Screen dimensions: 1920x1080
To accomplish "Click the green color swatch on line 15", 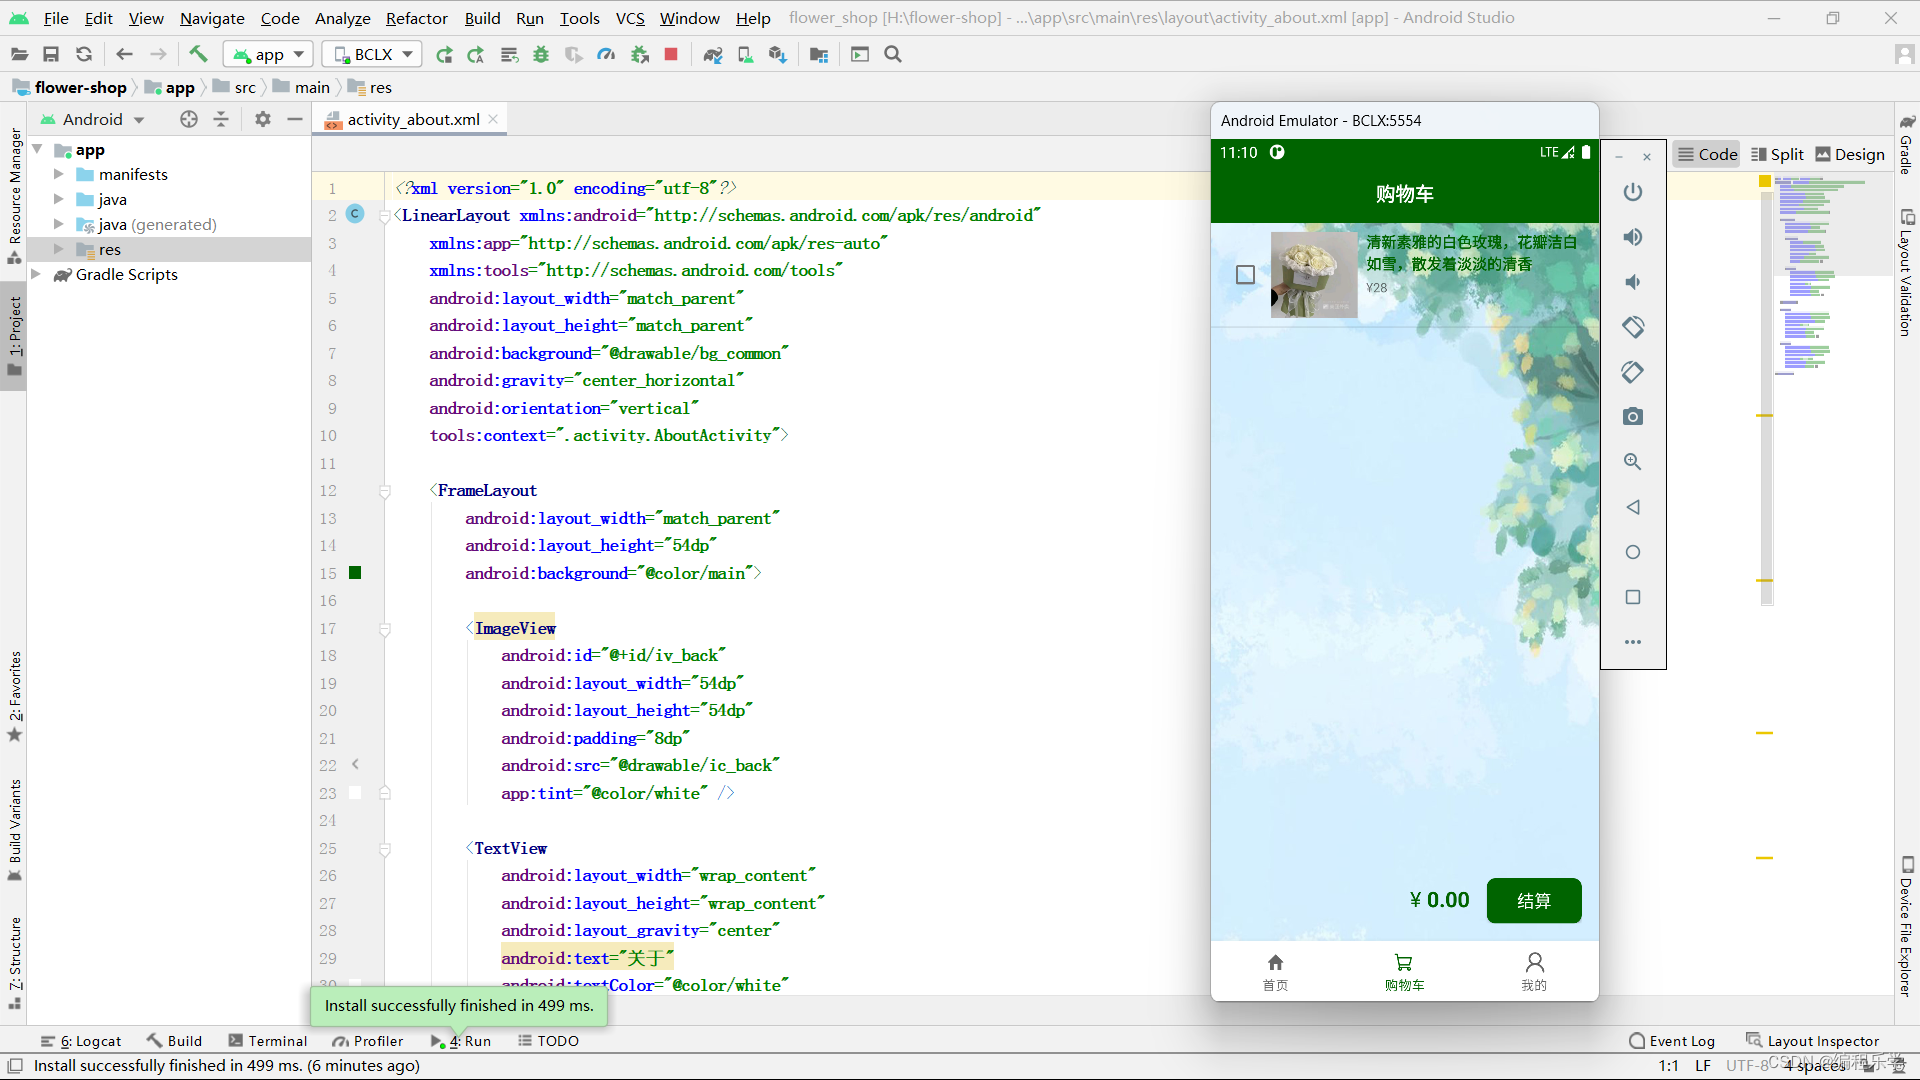I will coord(355,573).
